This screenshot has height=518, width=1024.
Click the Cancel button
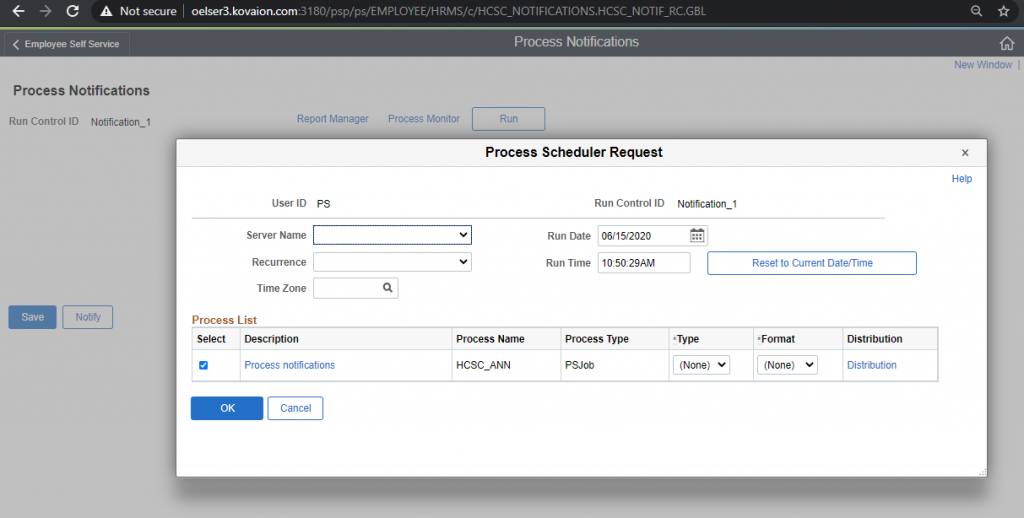(295, 408)
